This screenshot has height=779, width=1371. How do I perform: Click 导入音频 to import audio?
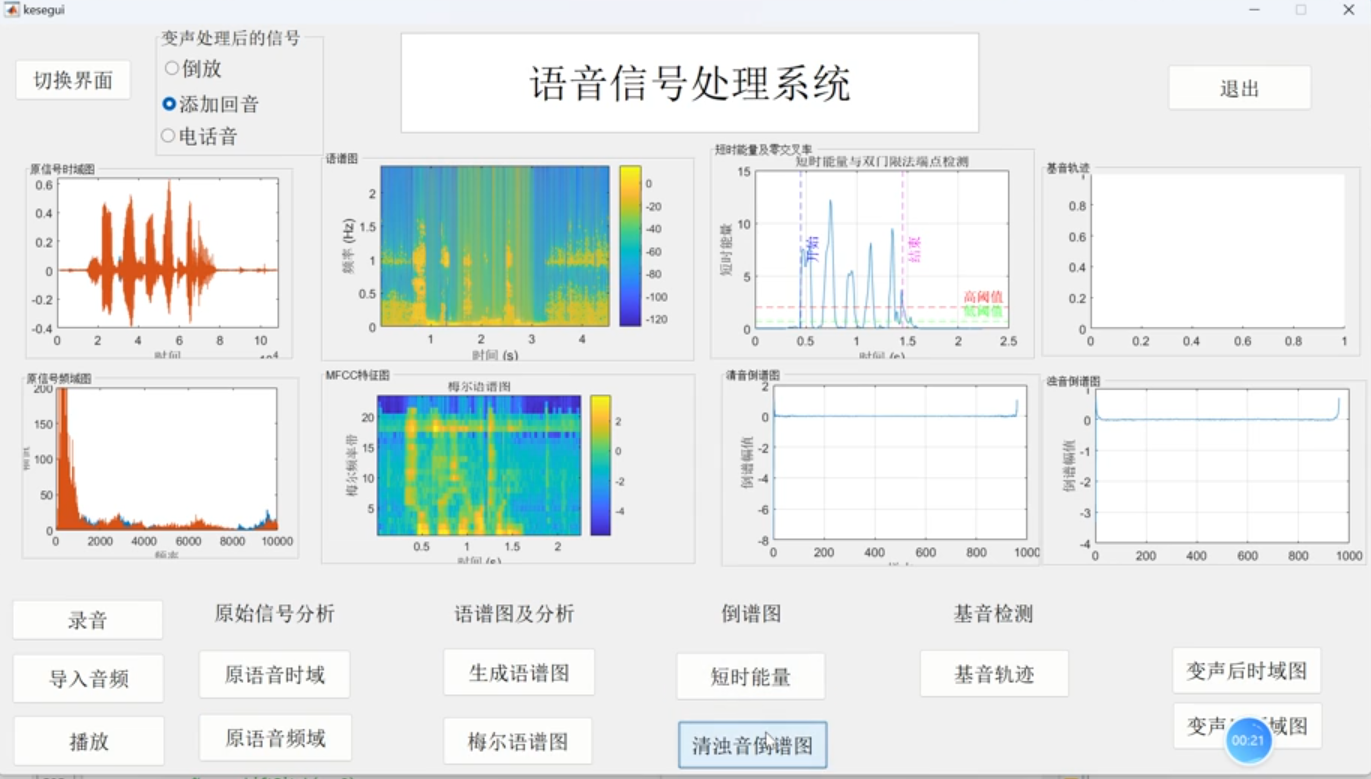coord(88,679)
